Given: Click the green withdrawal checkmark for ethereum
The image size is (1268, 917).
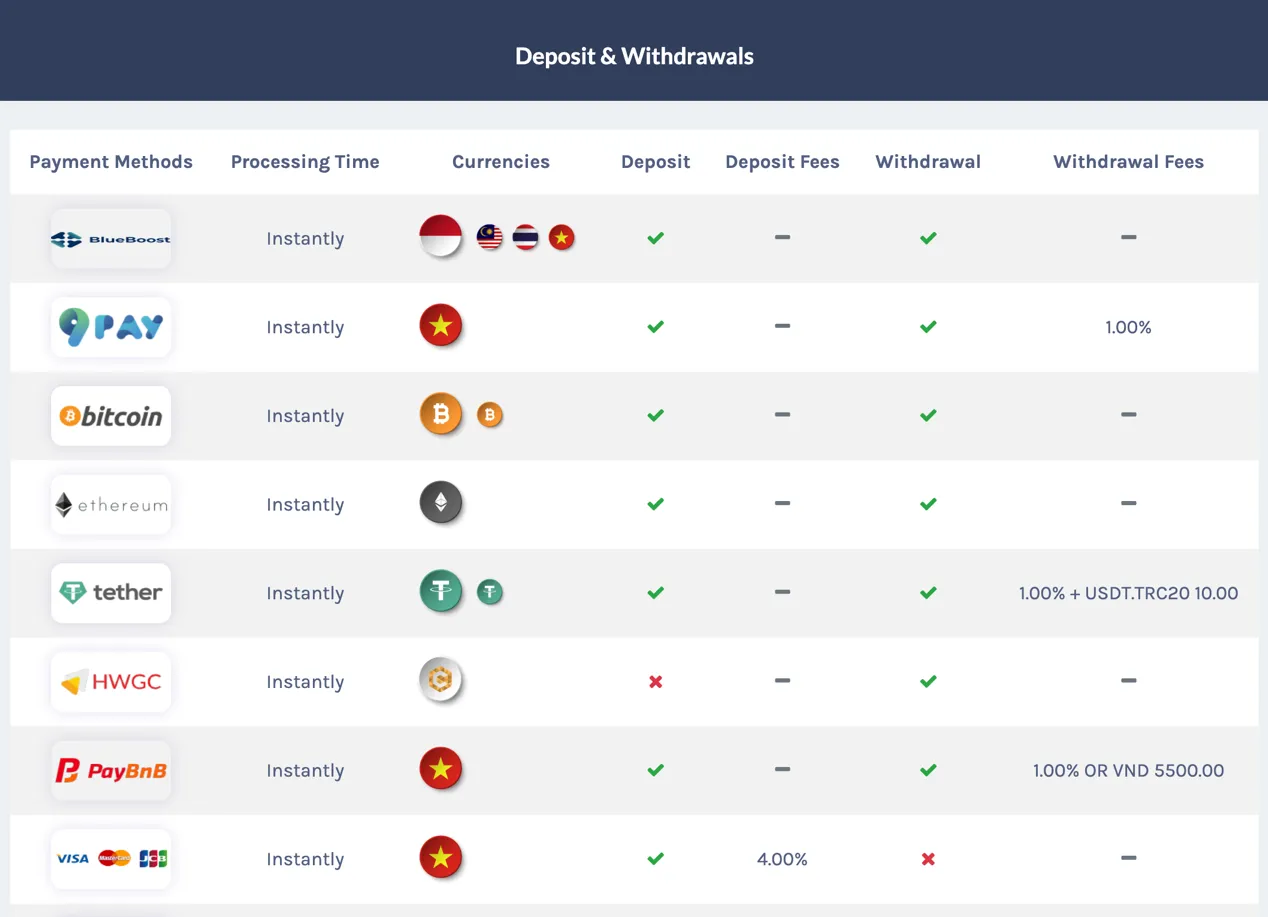Looking at the screenshot, I should [928, 504].
